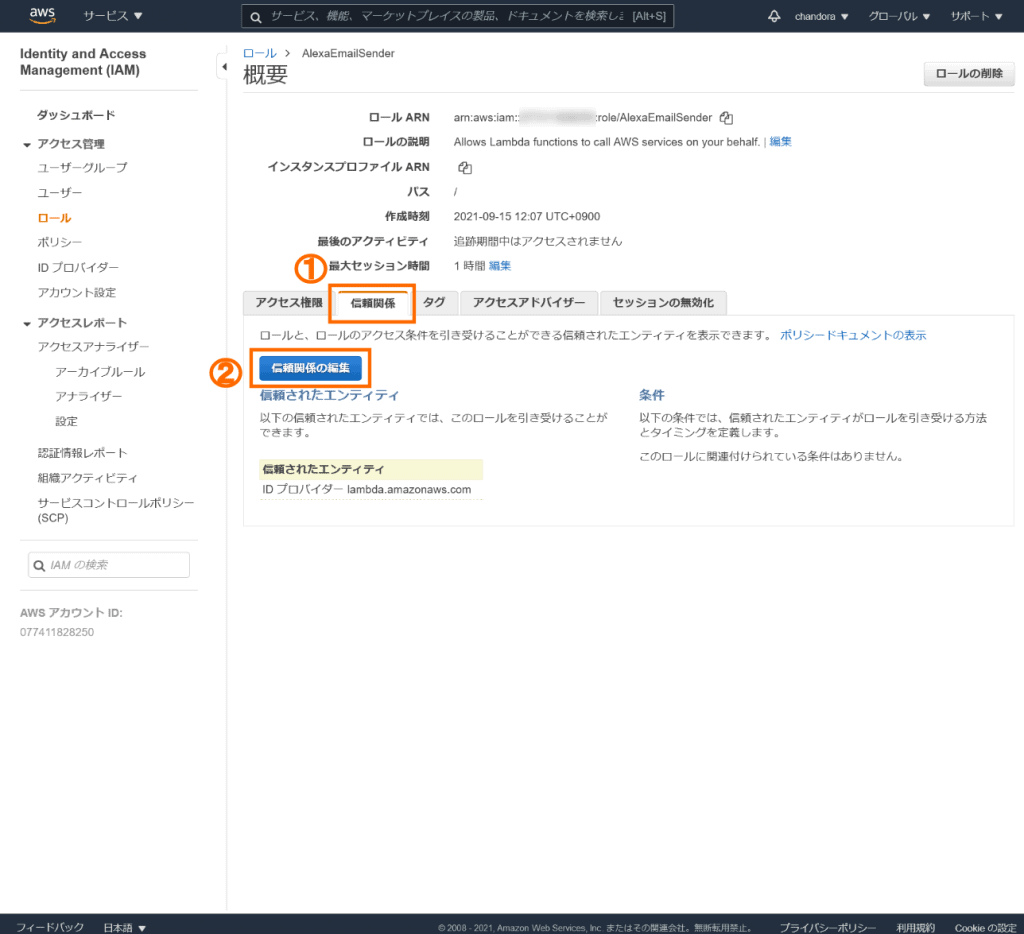Click the 条件 section heading
The image size is (1024, 934).
pyautogui.click(x=651, y=395)
